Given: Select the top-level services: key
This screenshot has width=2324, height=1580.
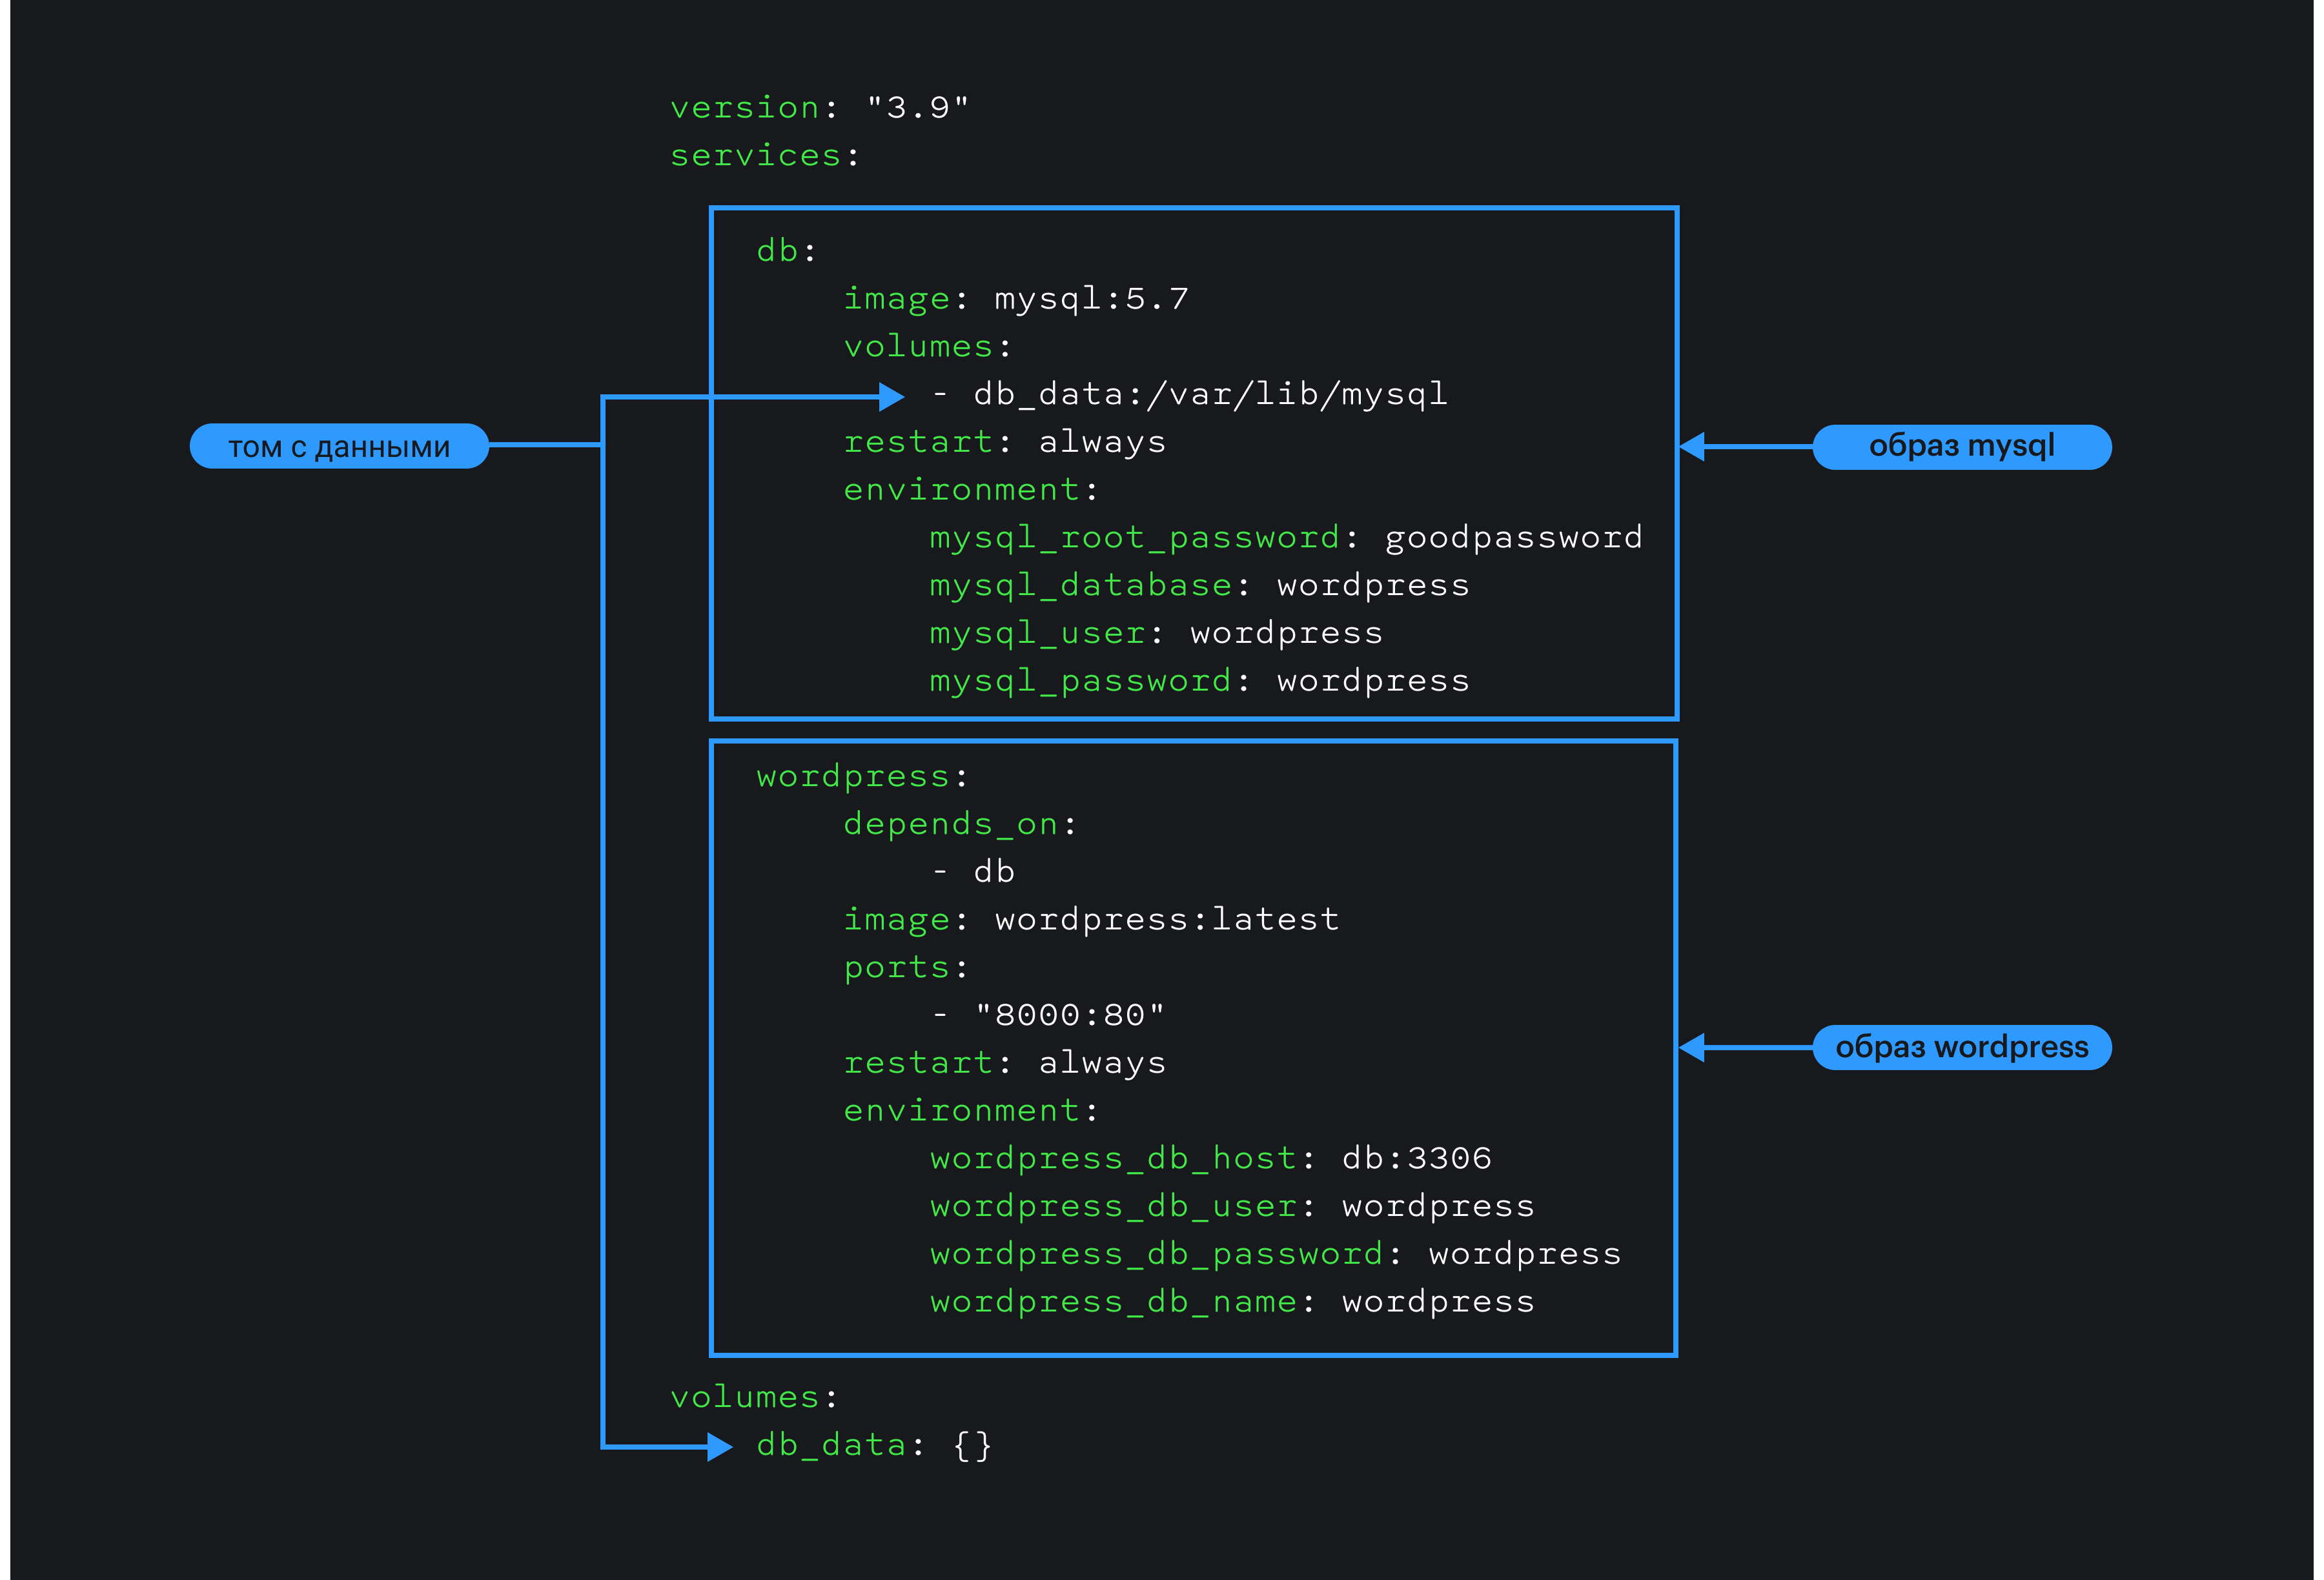Looking at the screenshot, I should click(764, 155).
